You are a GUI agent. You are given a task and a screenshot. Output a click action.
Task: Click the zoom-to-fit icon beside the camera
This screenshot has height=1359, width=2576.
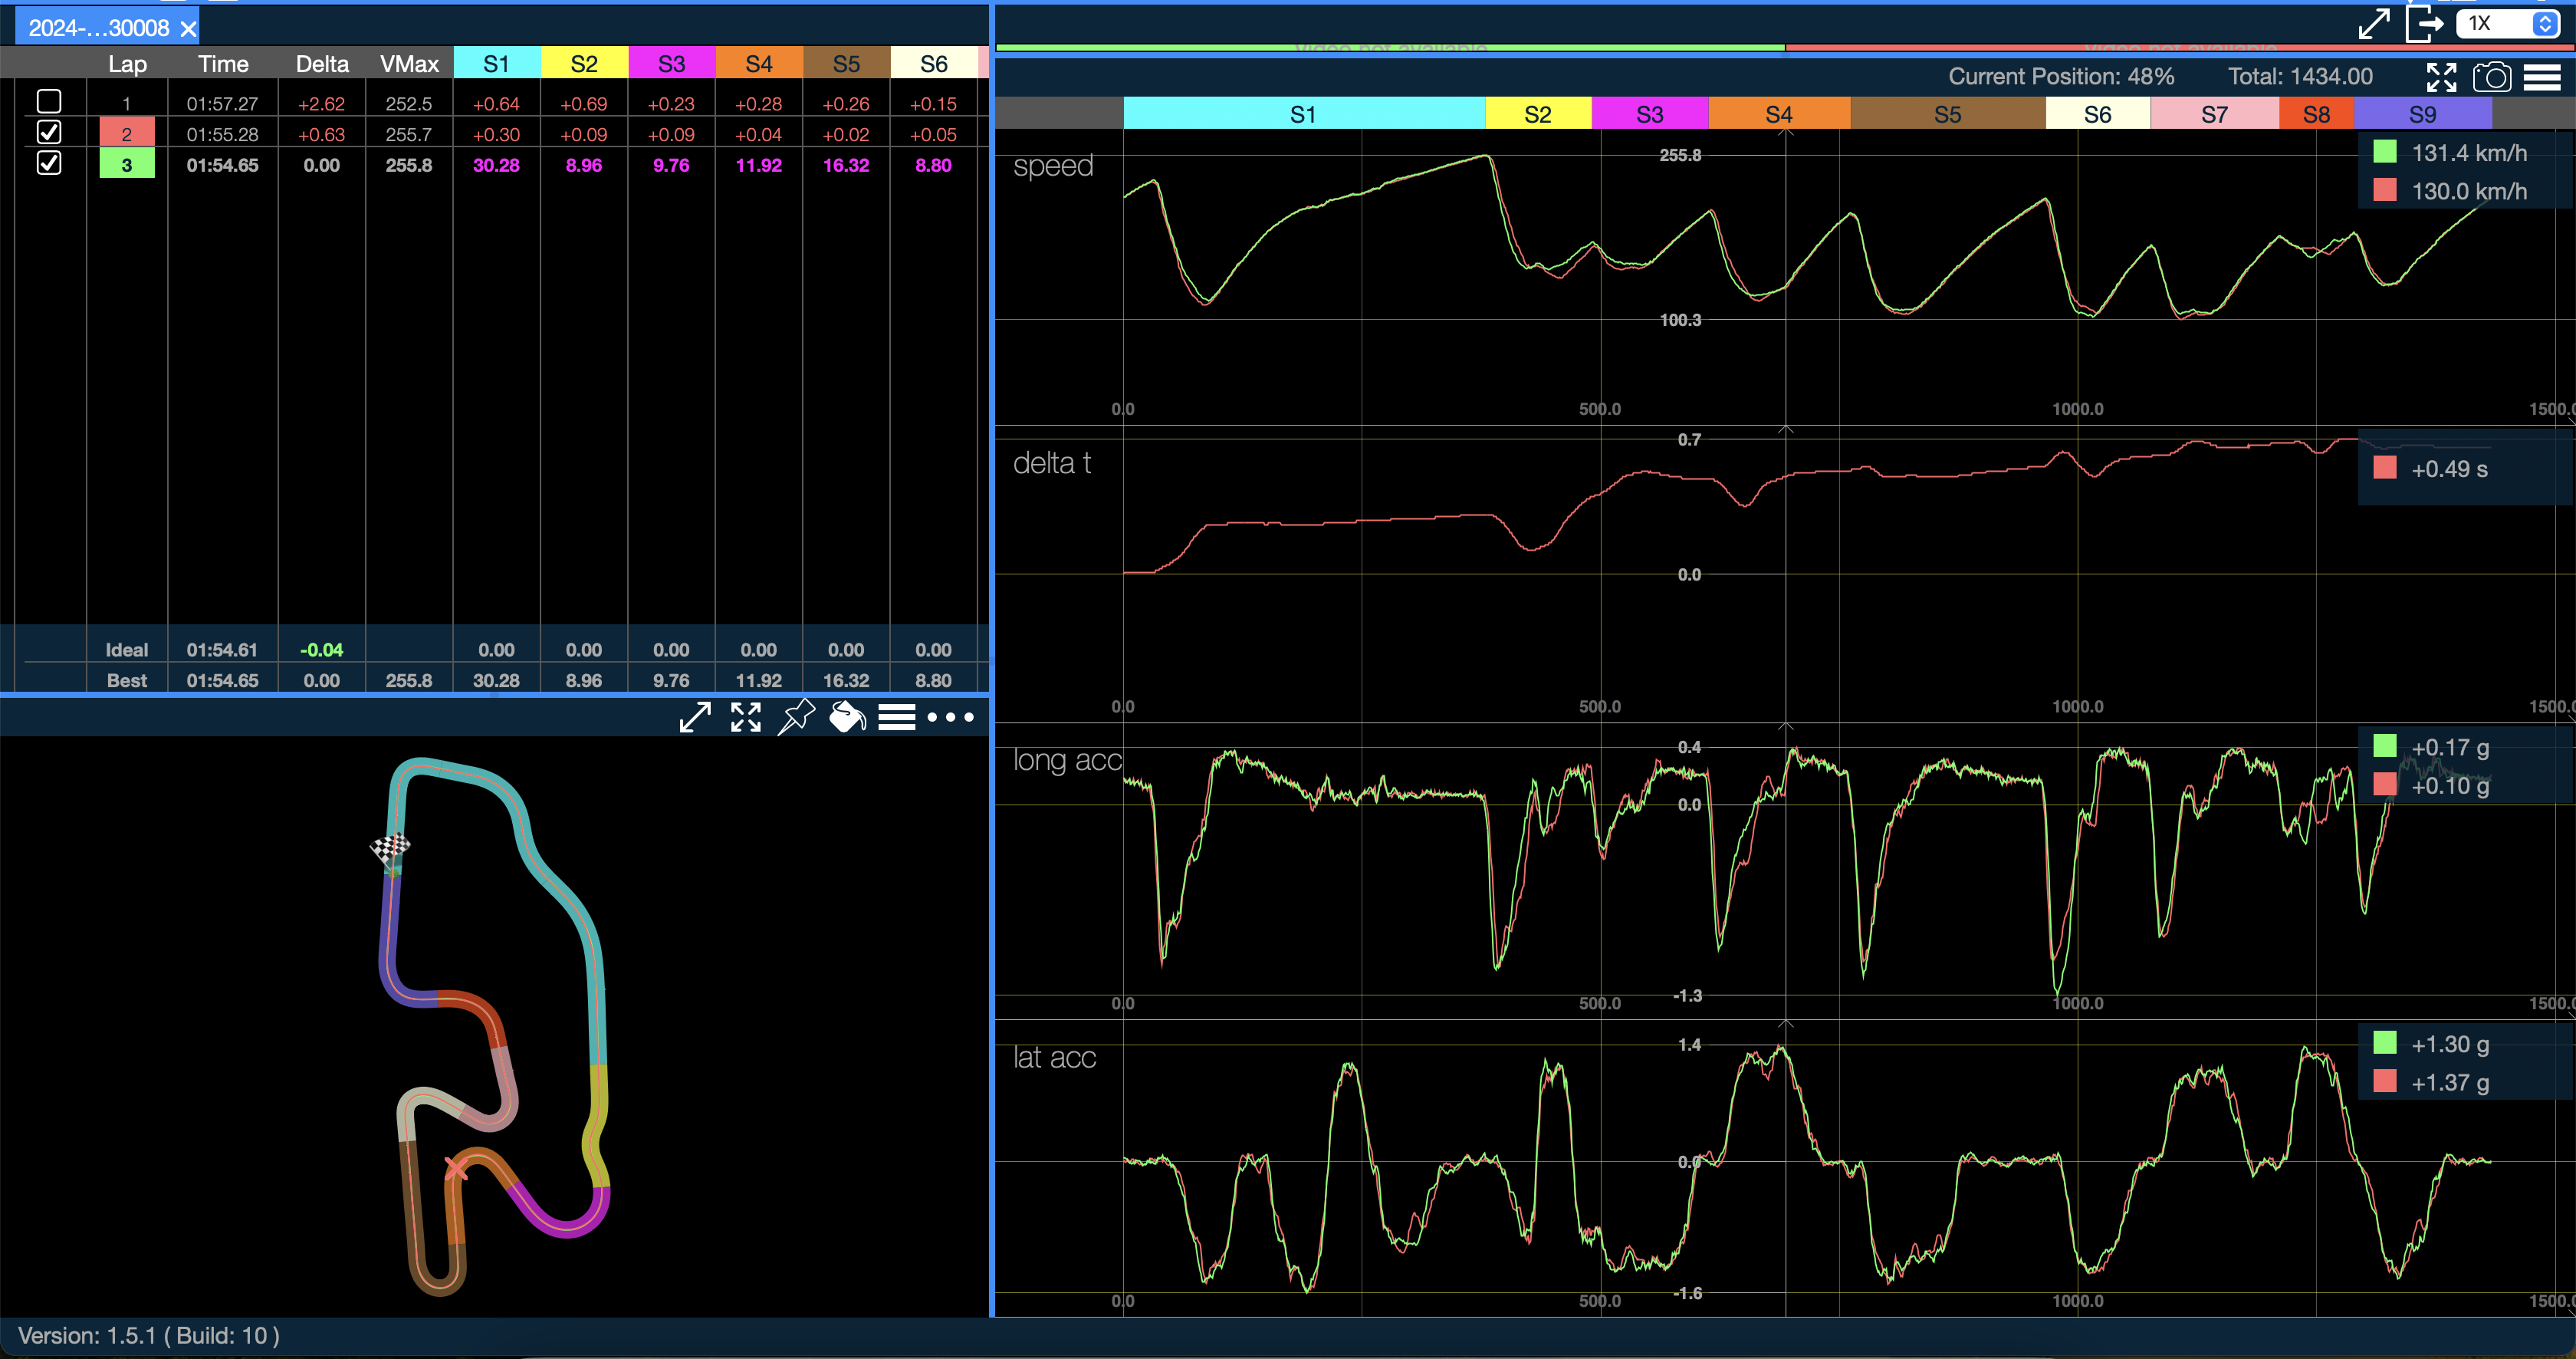(2441, 77)
